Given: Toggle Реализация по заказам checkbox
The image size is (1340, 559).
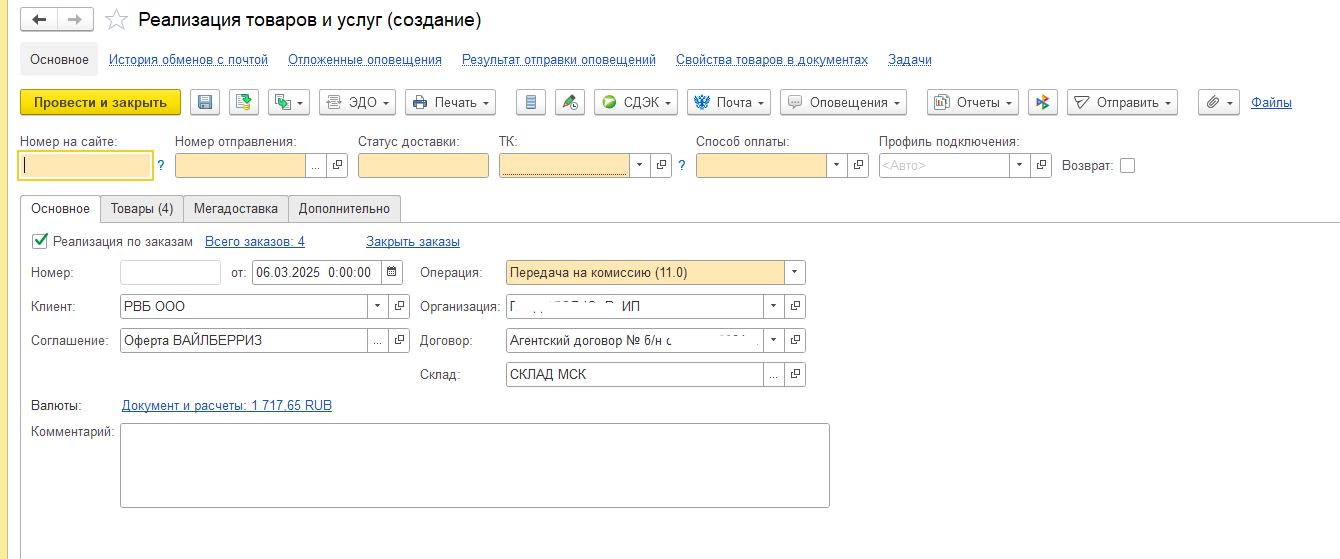Looking at the screenshot, I should pos(40,241).
